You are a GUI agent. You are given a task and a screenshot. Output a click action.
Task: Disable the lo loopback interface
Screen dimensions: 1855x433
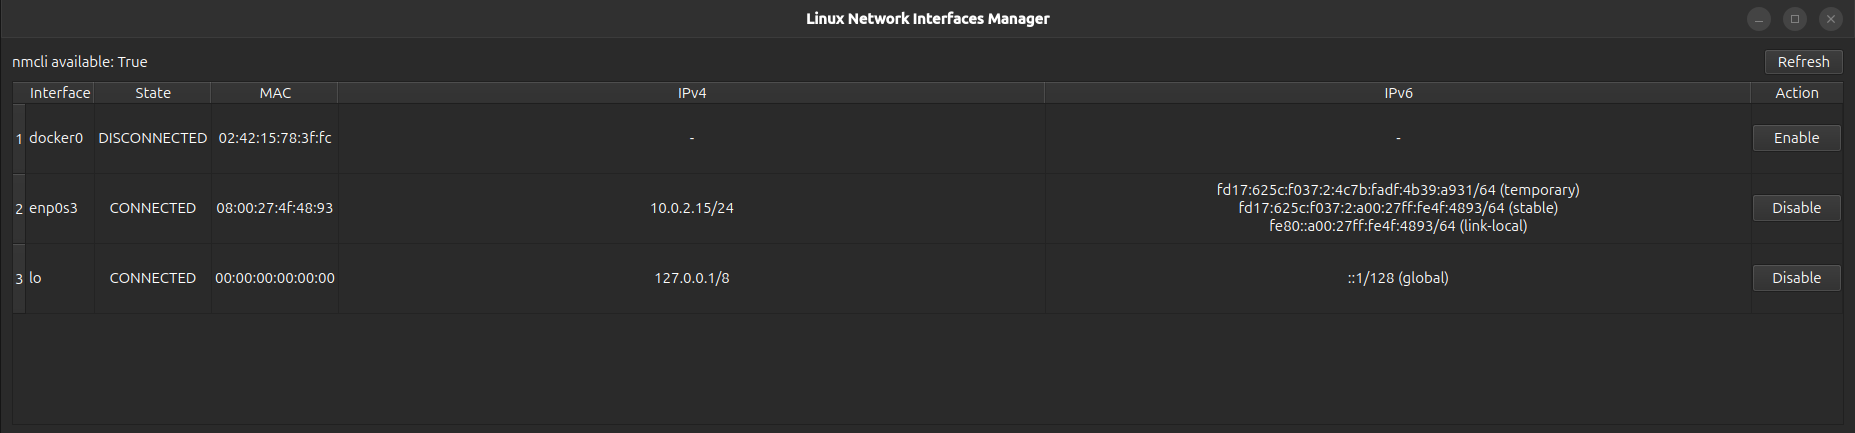1796,278
